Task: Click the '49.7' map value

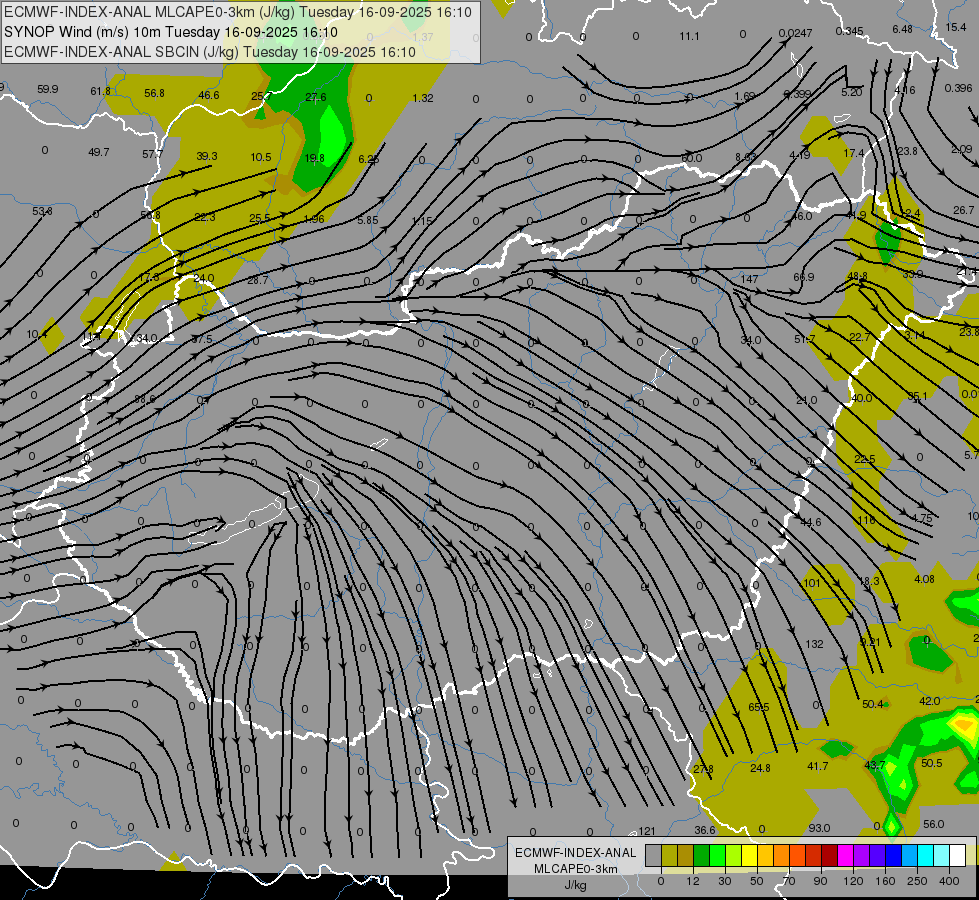Action: pyautogui.click(x=99, y=152)
